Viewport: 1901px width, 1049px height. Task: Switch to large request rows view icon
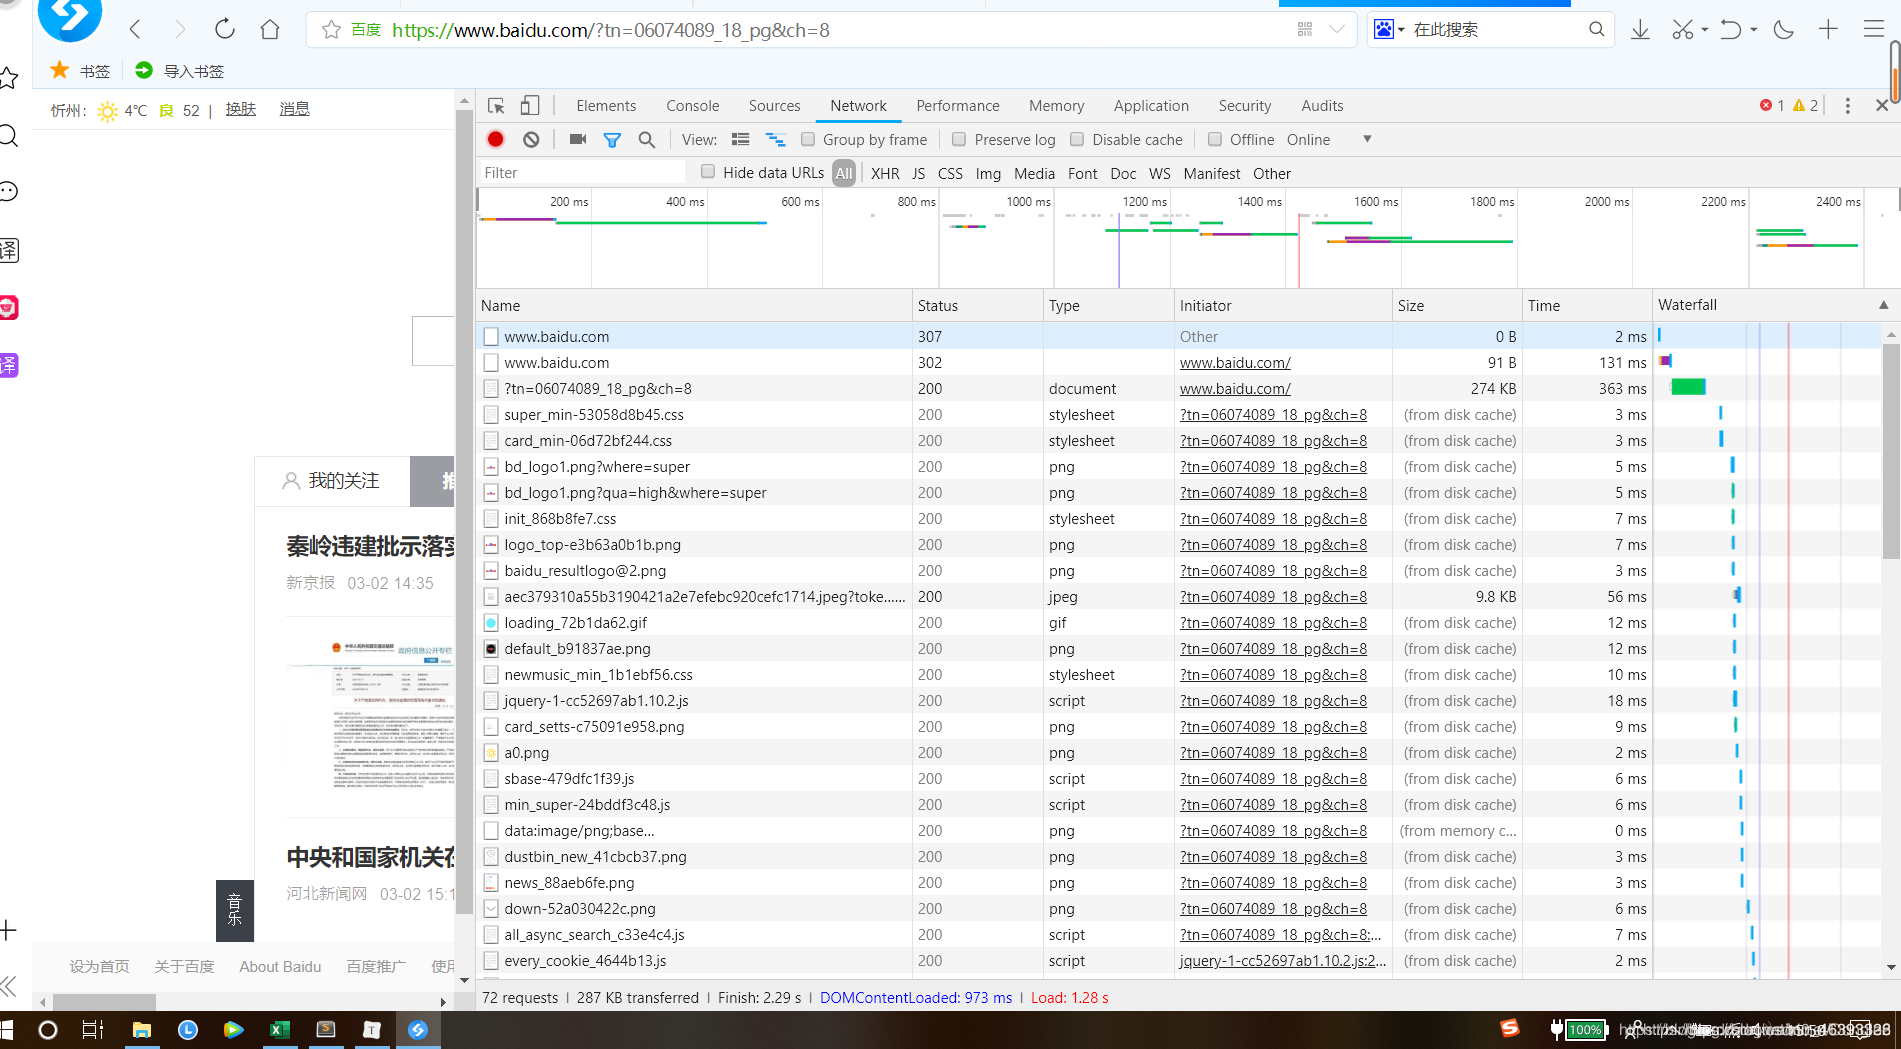(x=741, y=140)
